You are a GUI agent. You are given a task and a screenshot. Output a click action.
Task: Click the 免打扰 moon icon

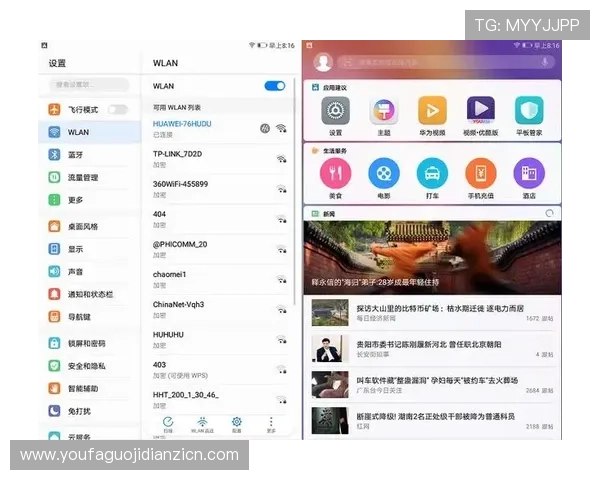tap(54, 411)
